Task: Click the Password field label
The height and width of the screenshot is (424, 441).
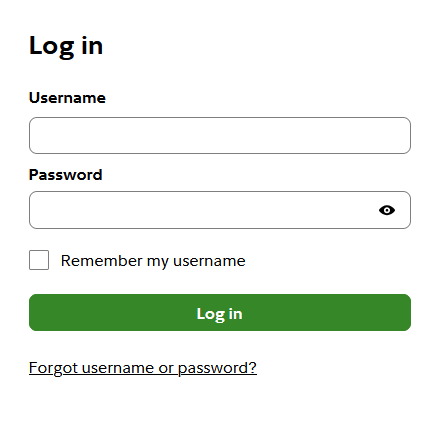Action: pos(66,175)
